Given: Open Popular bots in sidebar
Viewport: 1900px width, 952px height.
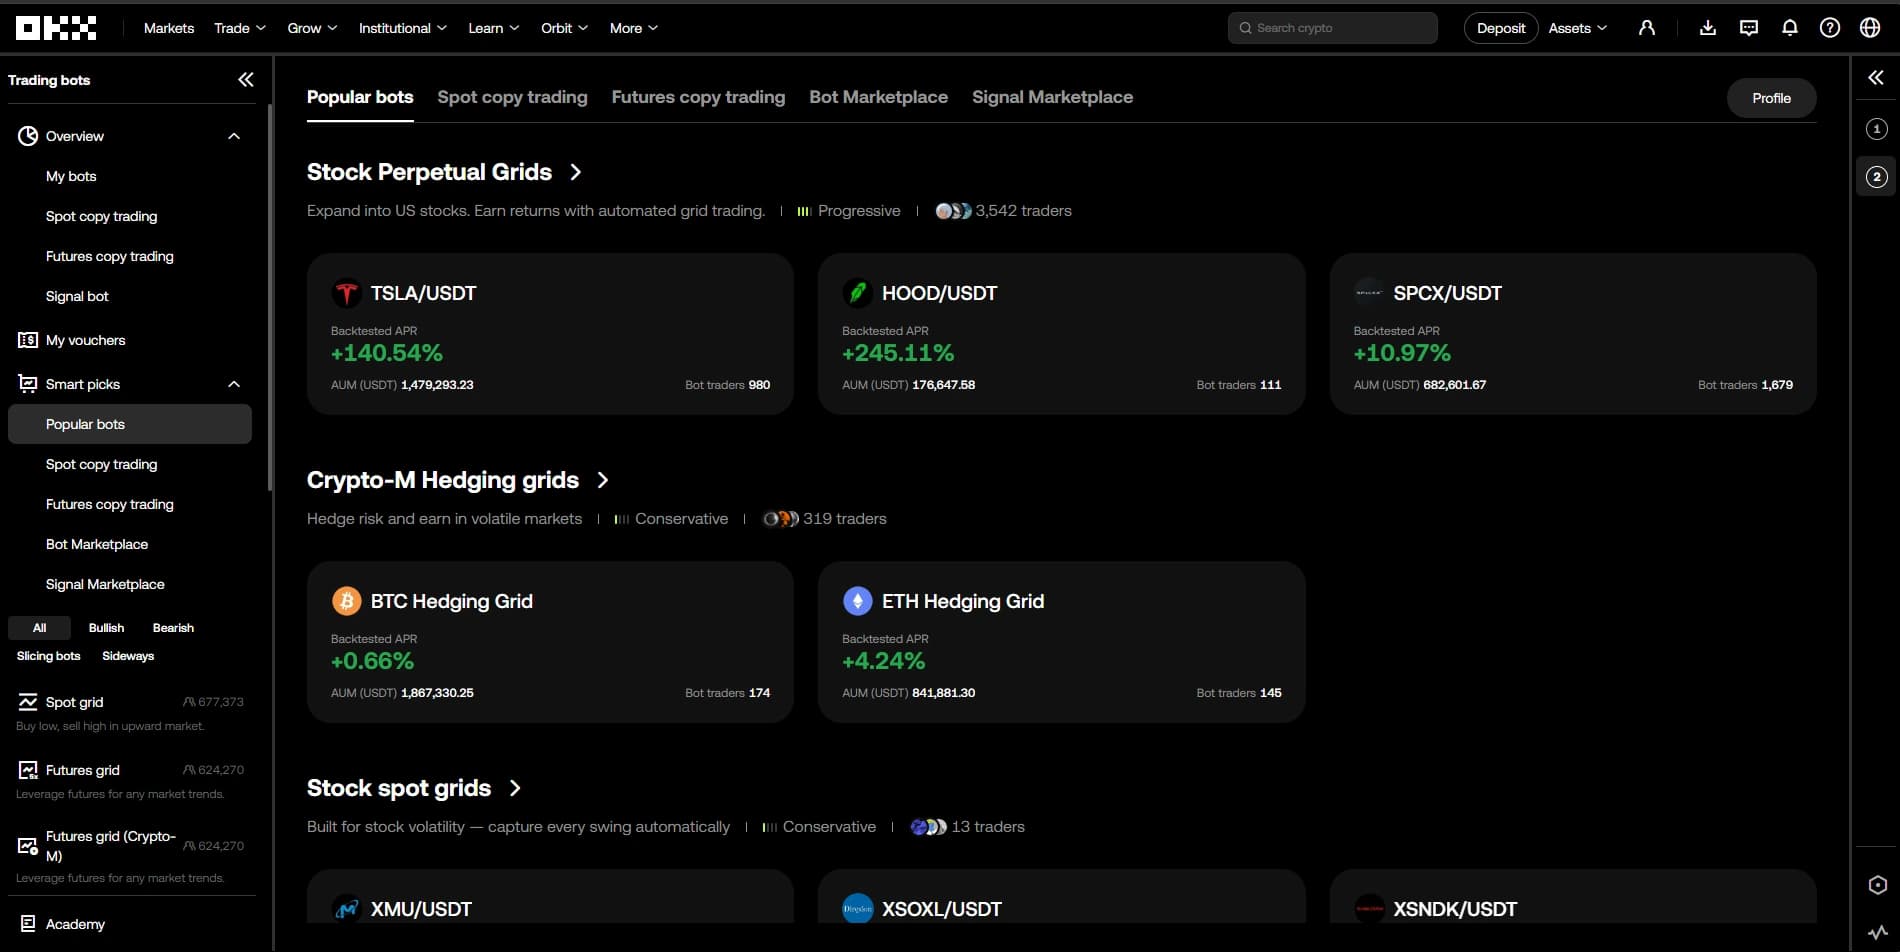Looking at the screenshot, I should click(130, 424).
